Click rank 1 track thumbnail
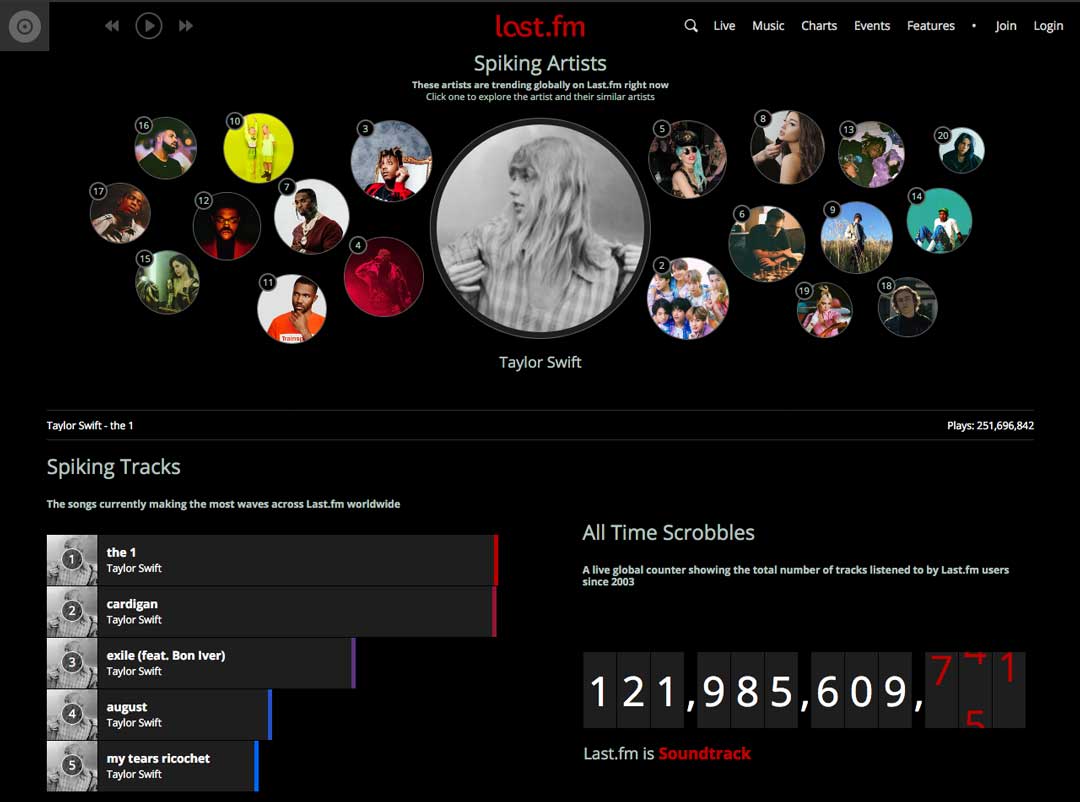The height and width of the screenshot is (802, 1080). pyautogui.click(x=72, y=560)
